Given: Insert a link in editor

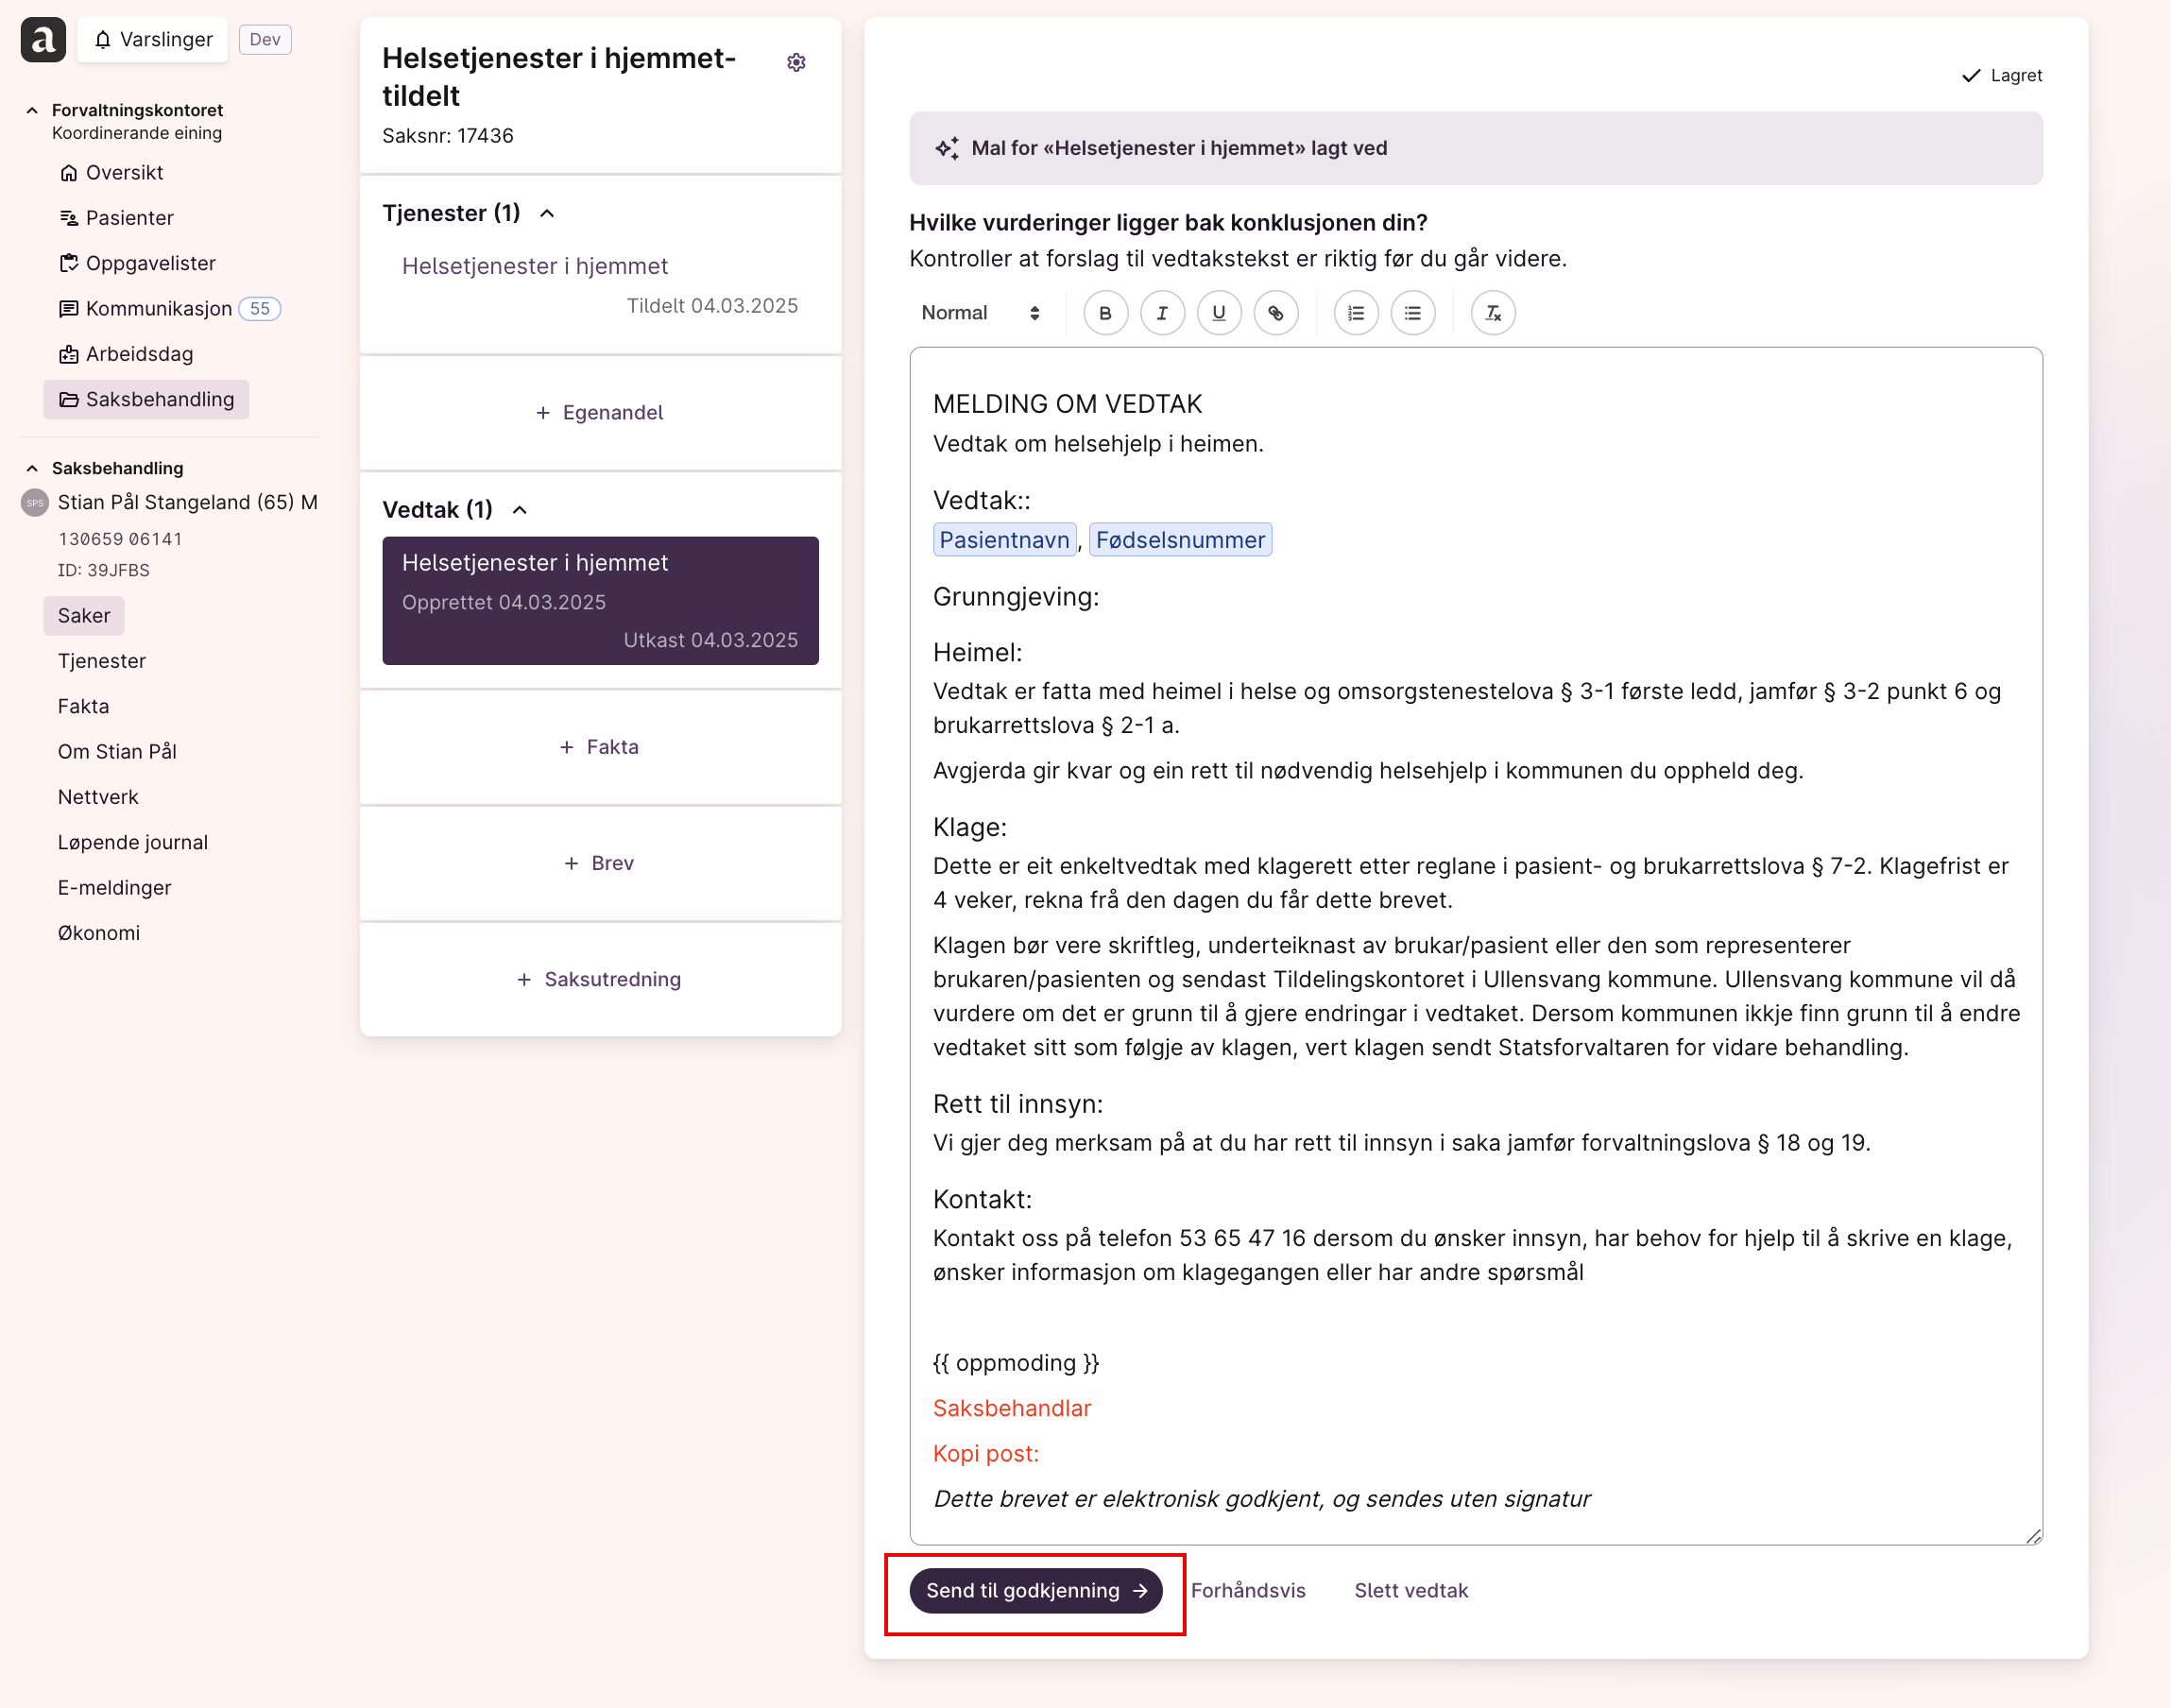Looking at the screenshot, I should click(x=1276, y=313).
